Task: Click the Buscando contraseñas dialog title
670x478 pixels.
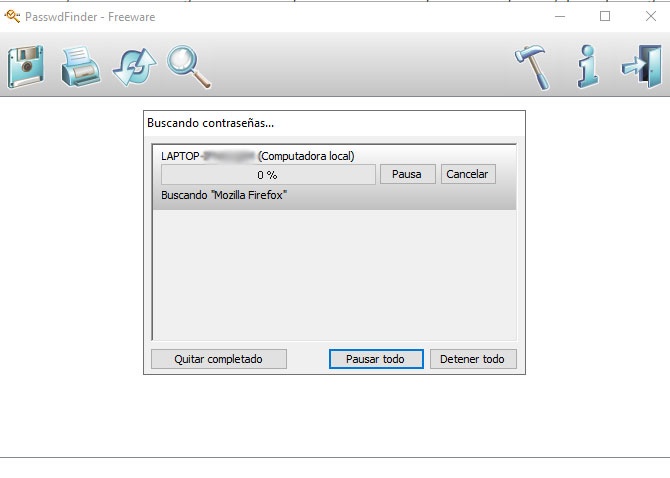Action: pyautogui.click(x=210, y=123)
